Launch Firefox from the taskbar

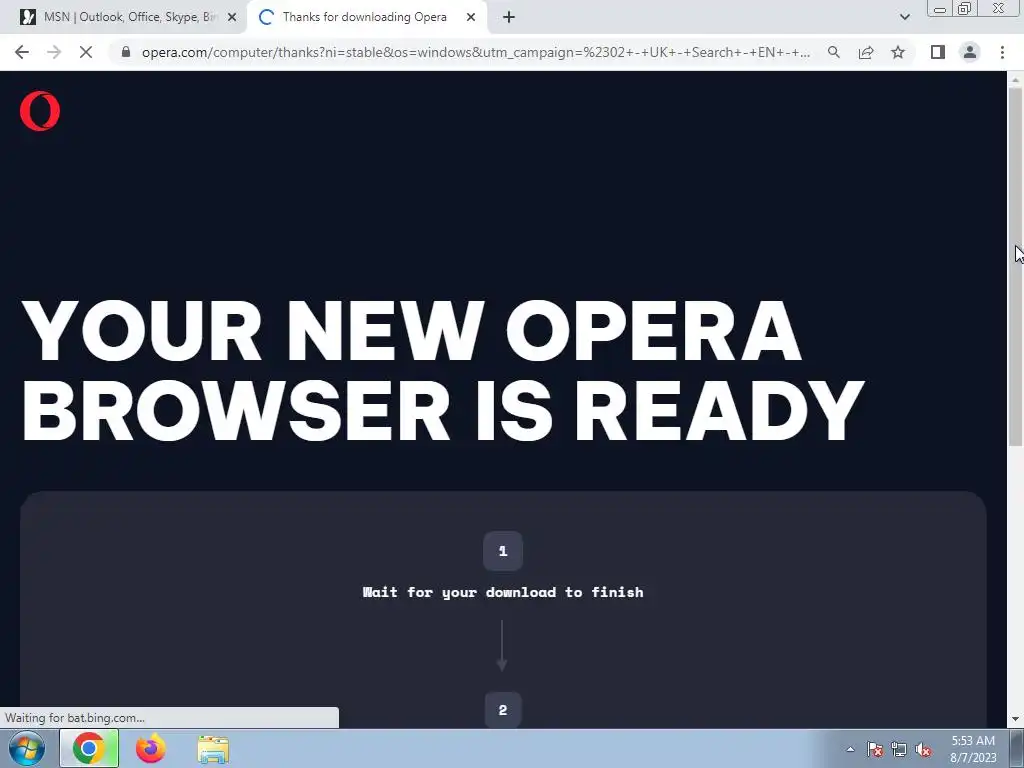[150, 748]
